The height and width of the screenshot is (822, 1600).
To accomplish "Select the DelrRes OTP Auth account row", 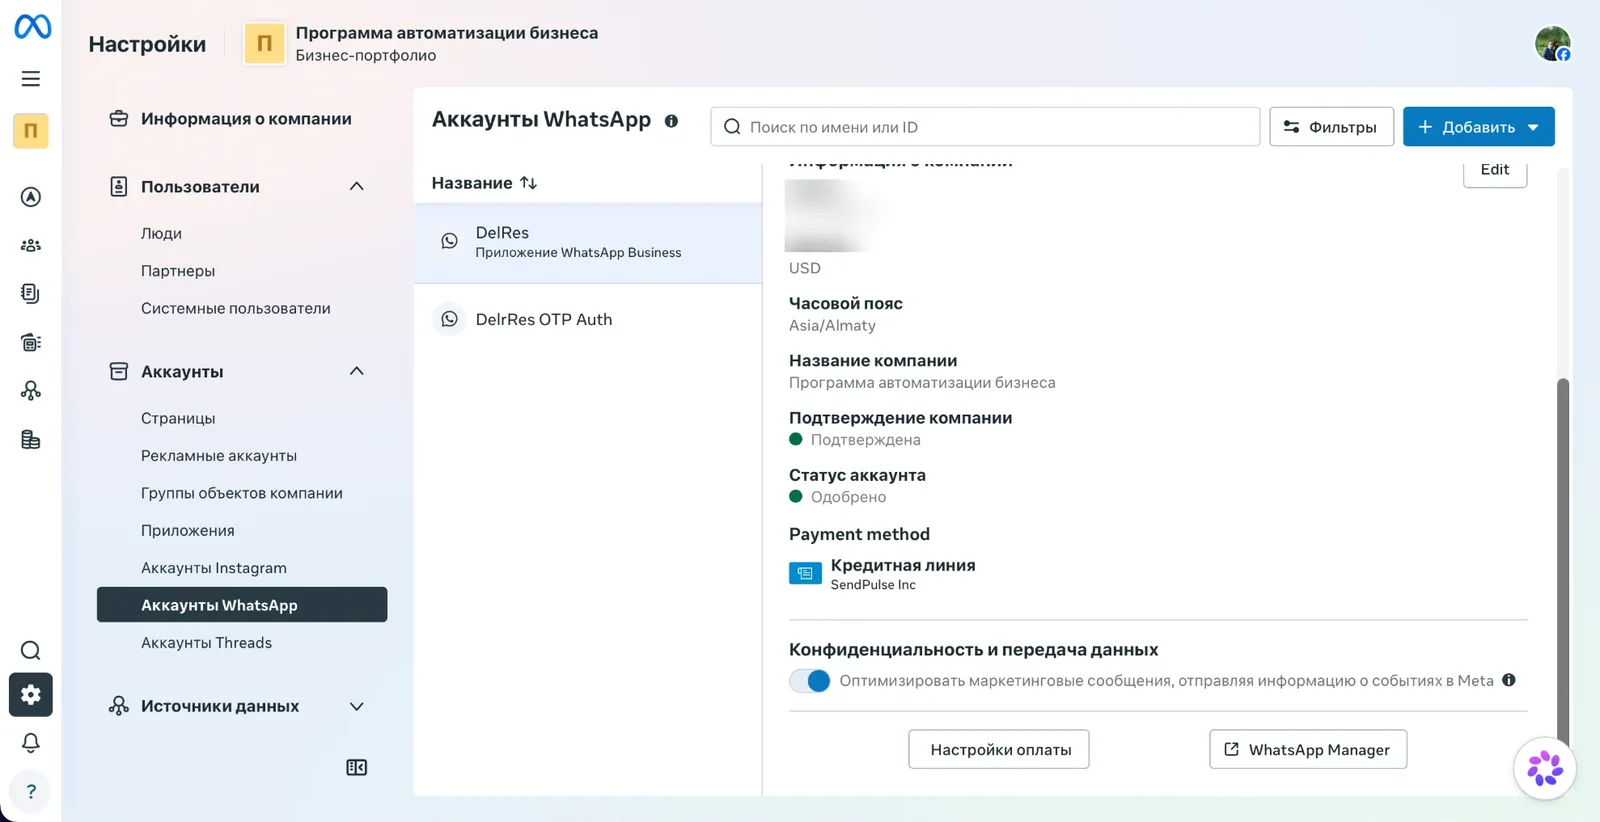I will pos(588,319).
